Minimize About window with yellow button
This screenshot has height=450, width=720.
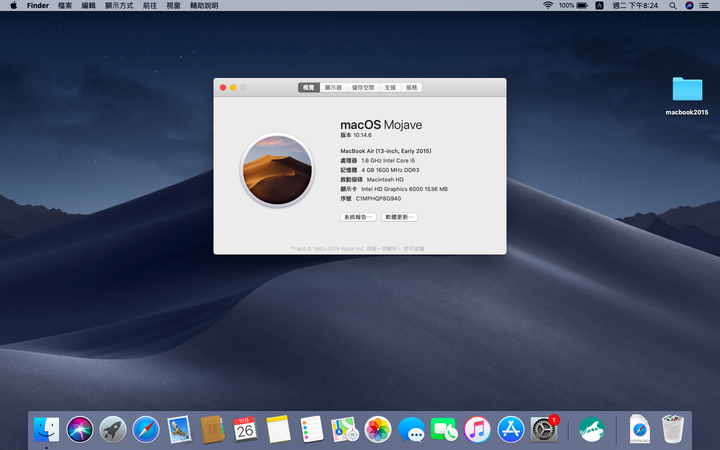(233, 87)
